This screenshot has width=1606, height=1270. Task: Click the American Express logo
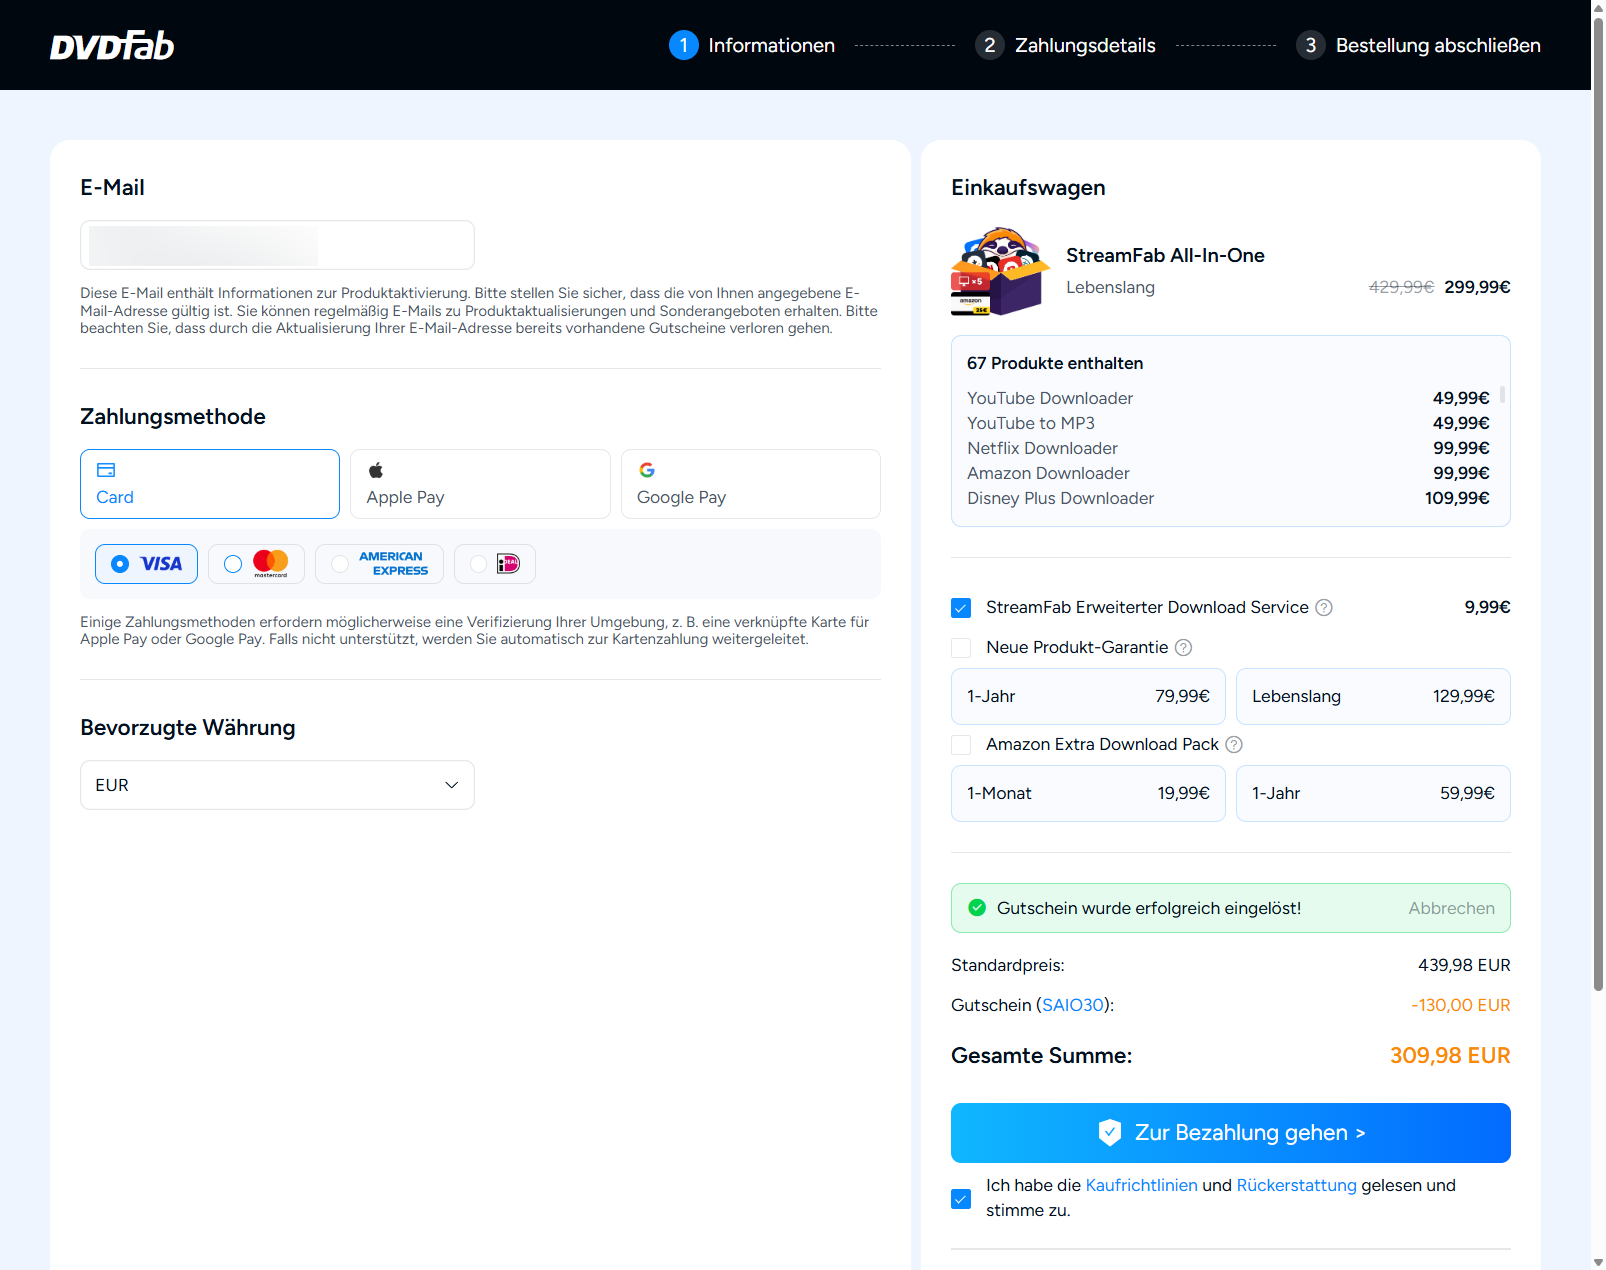pos(393,564)
